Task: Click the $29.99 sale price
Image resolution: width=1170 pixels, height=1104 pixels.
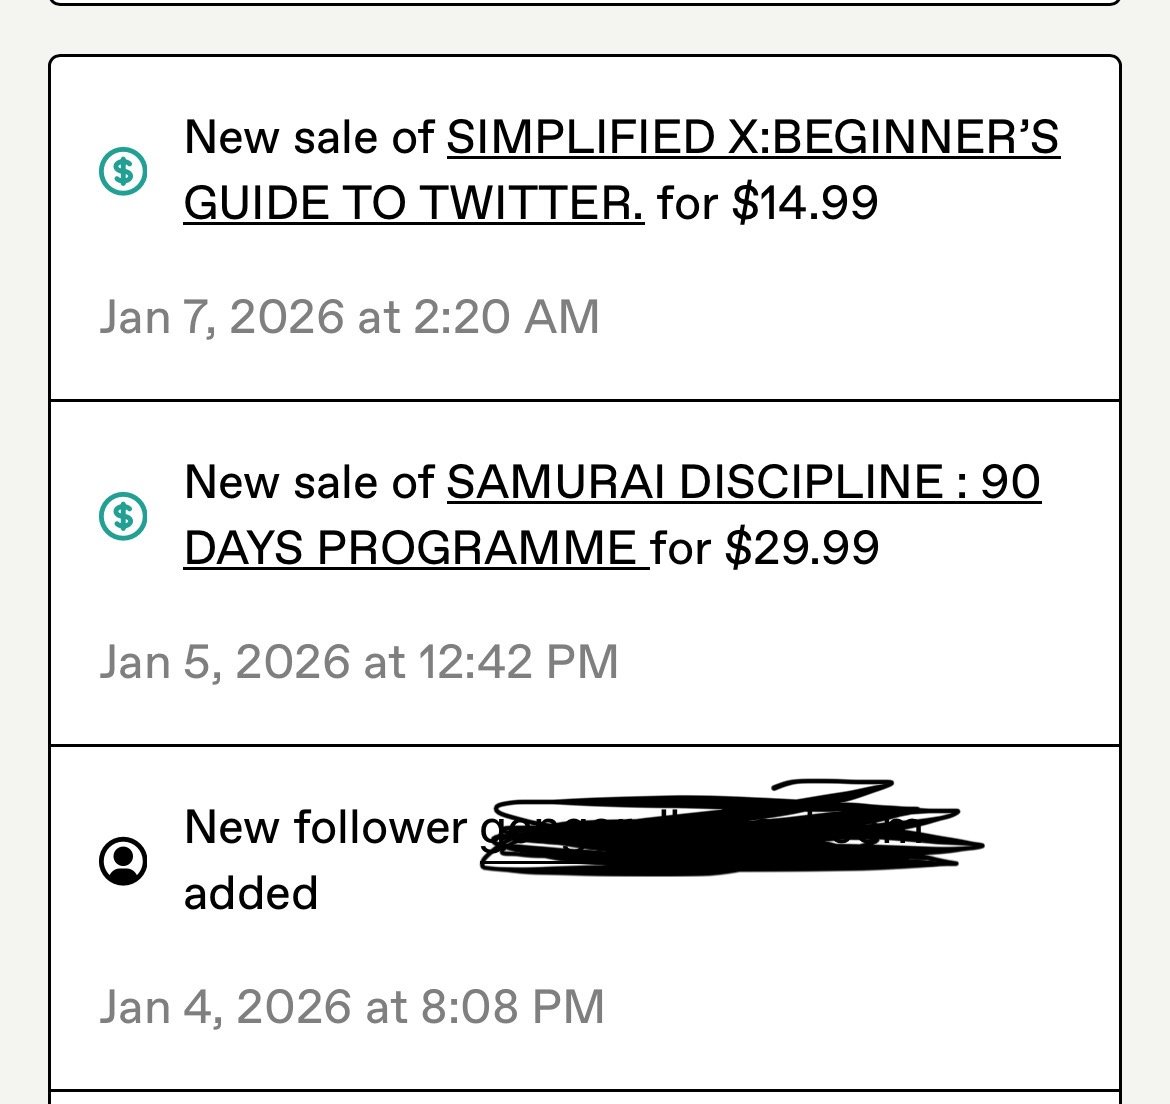Action: pyautogui.click(x=802, y=548)
